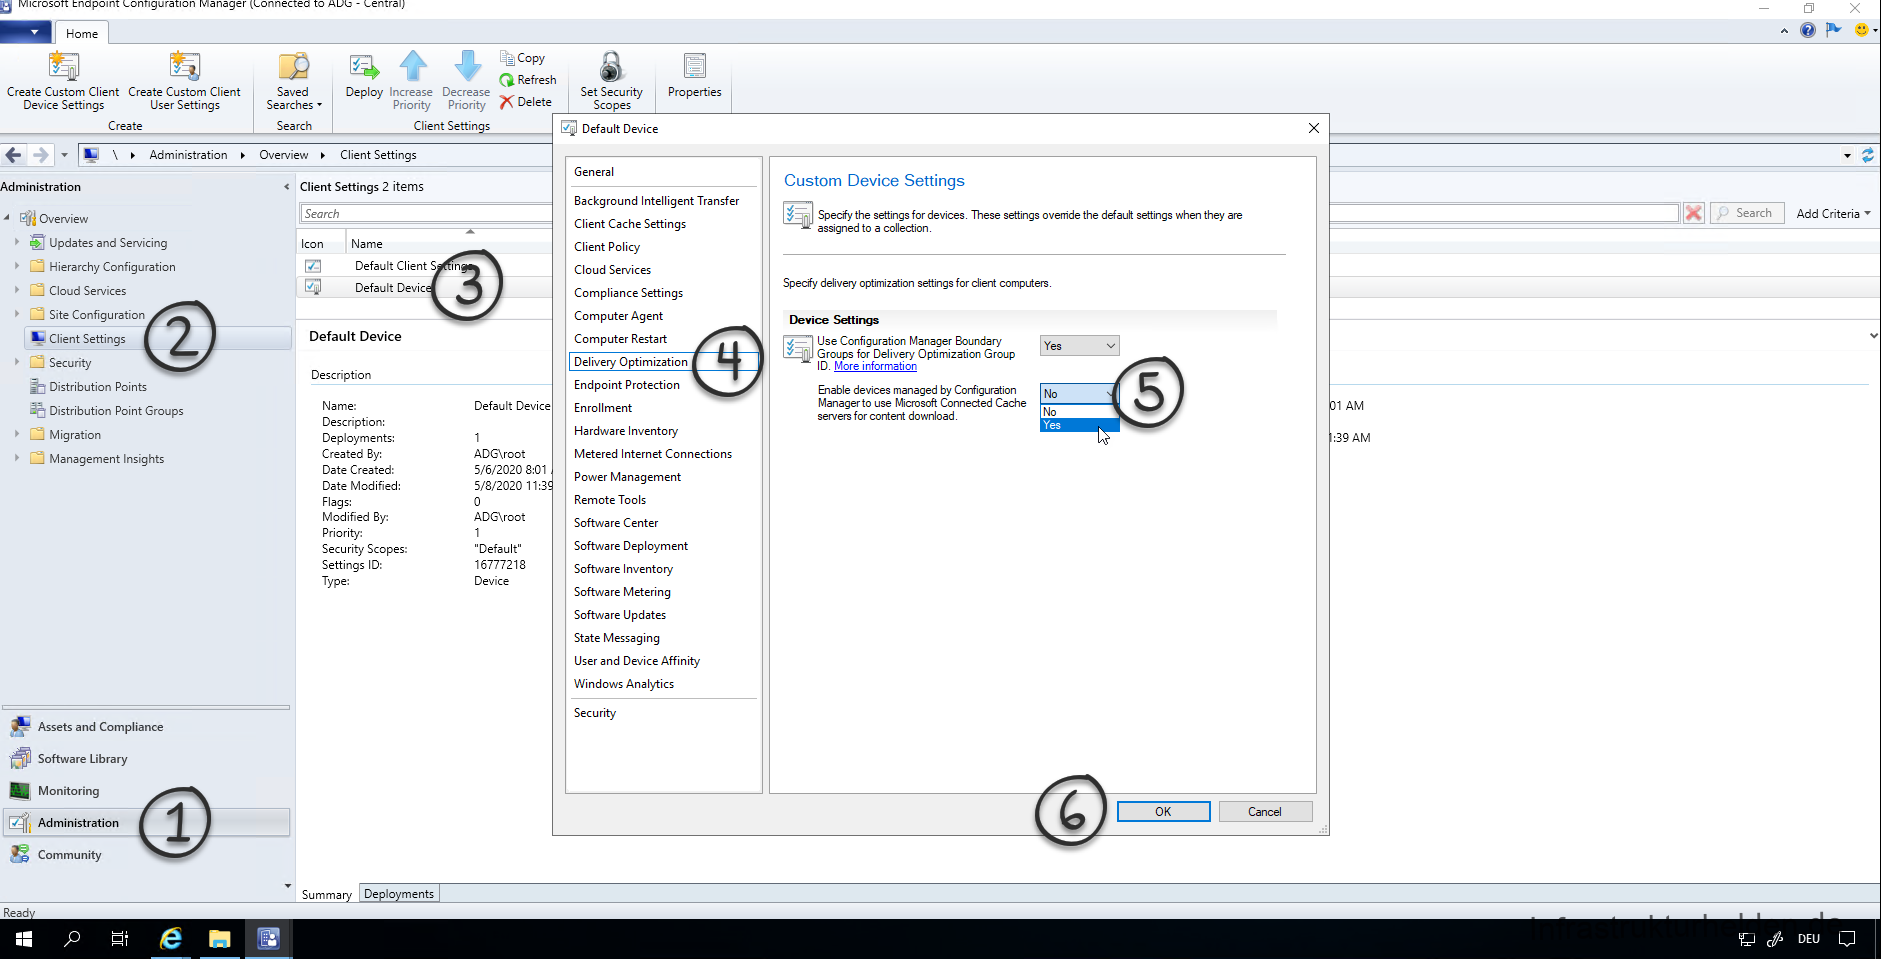The height and width of the screenshot is (959, 1881).
Task: Close the Default Device dialog
Action: 1313,128
